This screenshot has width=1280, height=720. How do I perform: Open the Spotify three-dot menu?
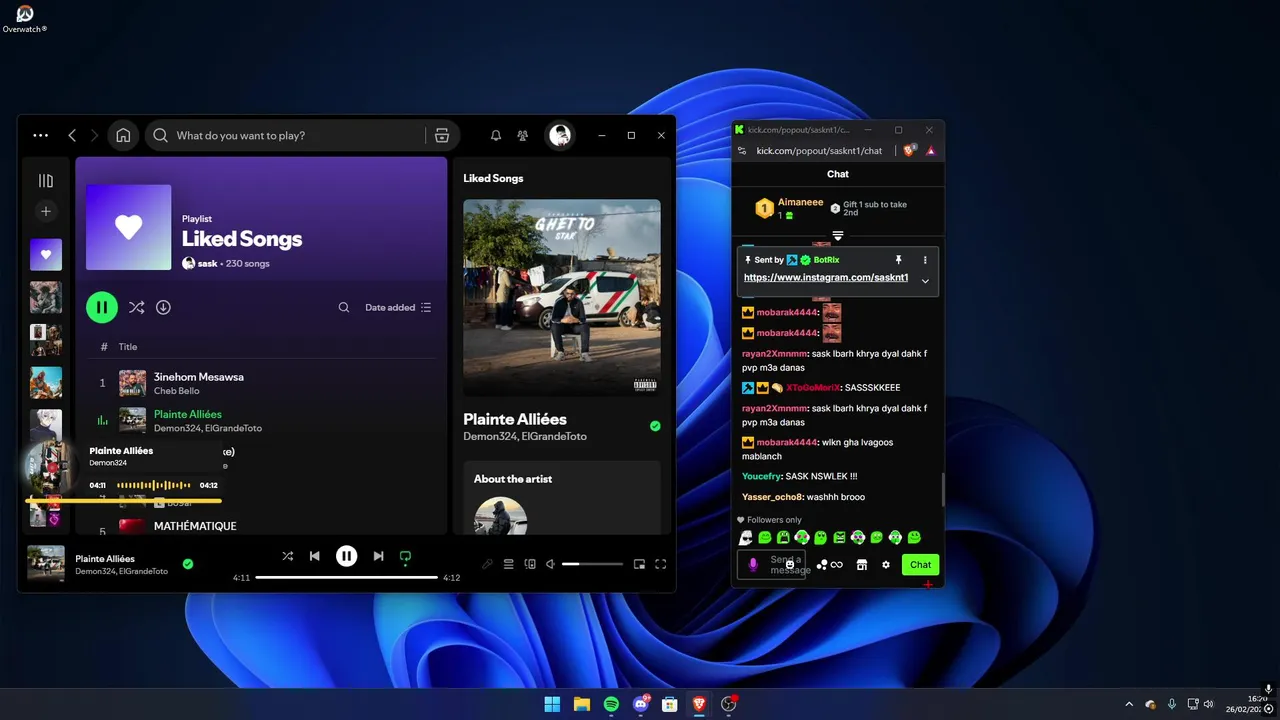click(40, 135)
